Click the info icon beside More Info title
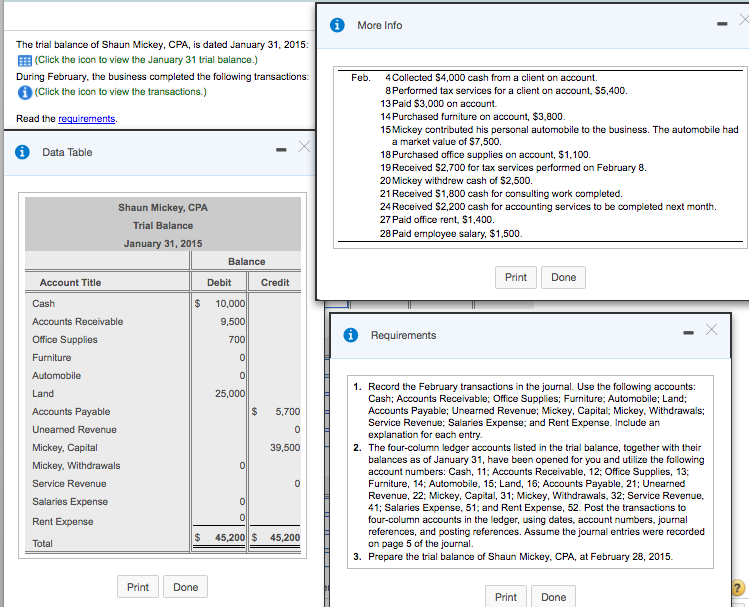 337,25
